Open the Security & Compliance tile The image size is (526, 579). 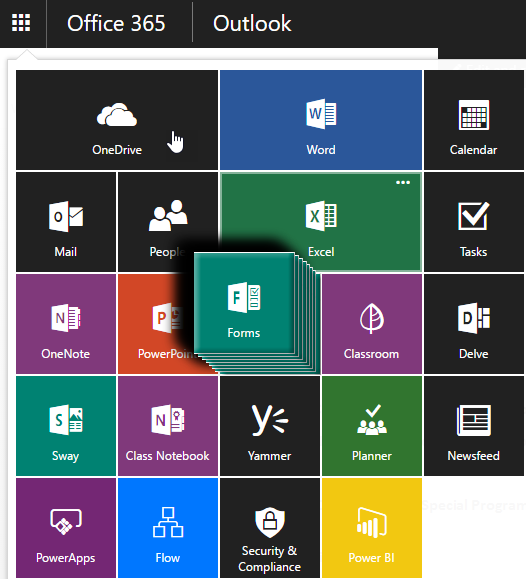click(270, 528)
